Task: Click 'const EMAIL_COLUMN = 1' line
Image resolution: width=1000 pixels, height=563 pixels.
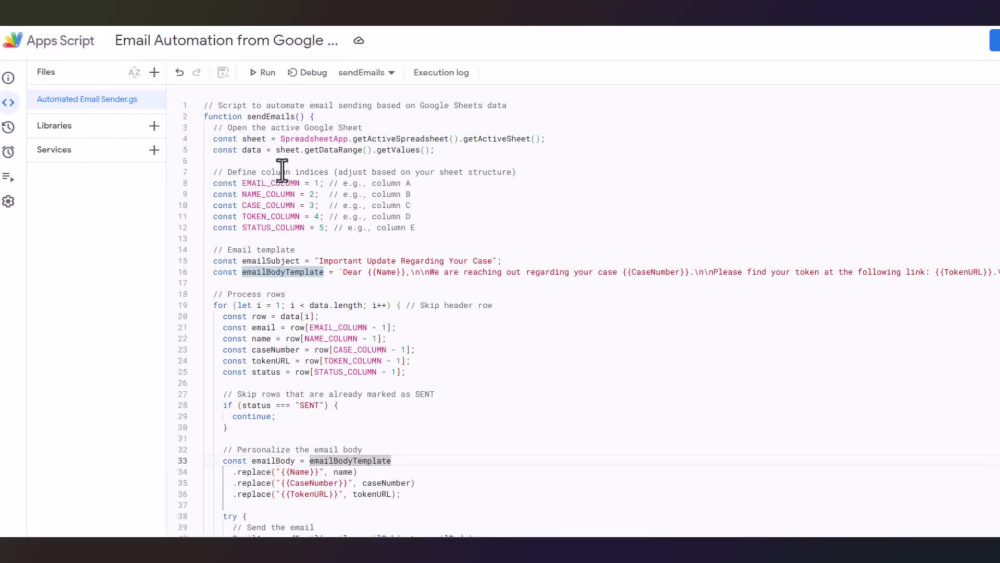Action: point(312,184)
